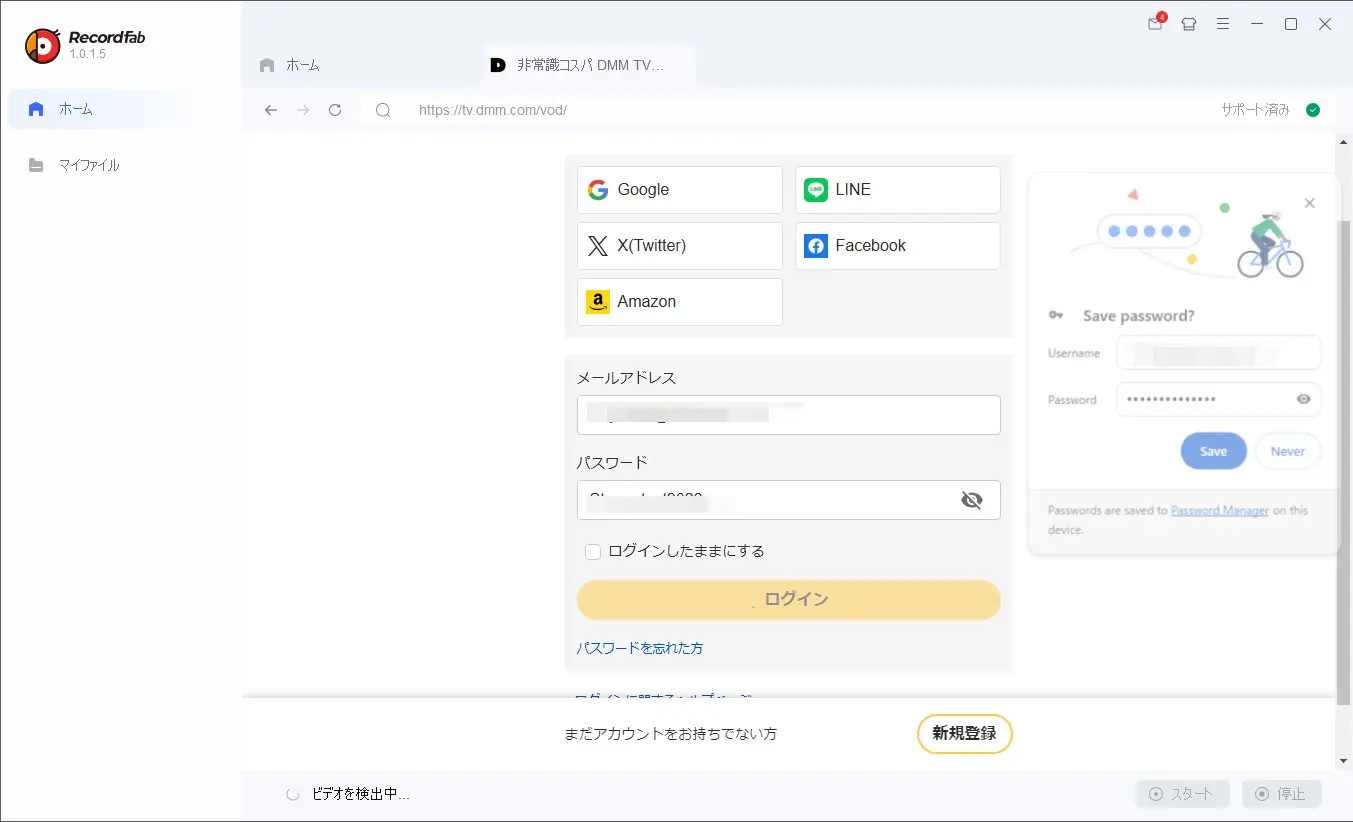Click the green supported checkmark icon
1353x822 pixels.
pyautogui.click(x=1313, y=110)
